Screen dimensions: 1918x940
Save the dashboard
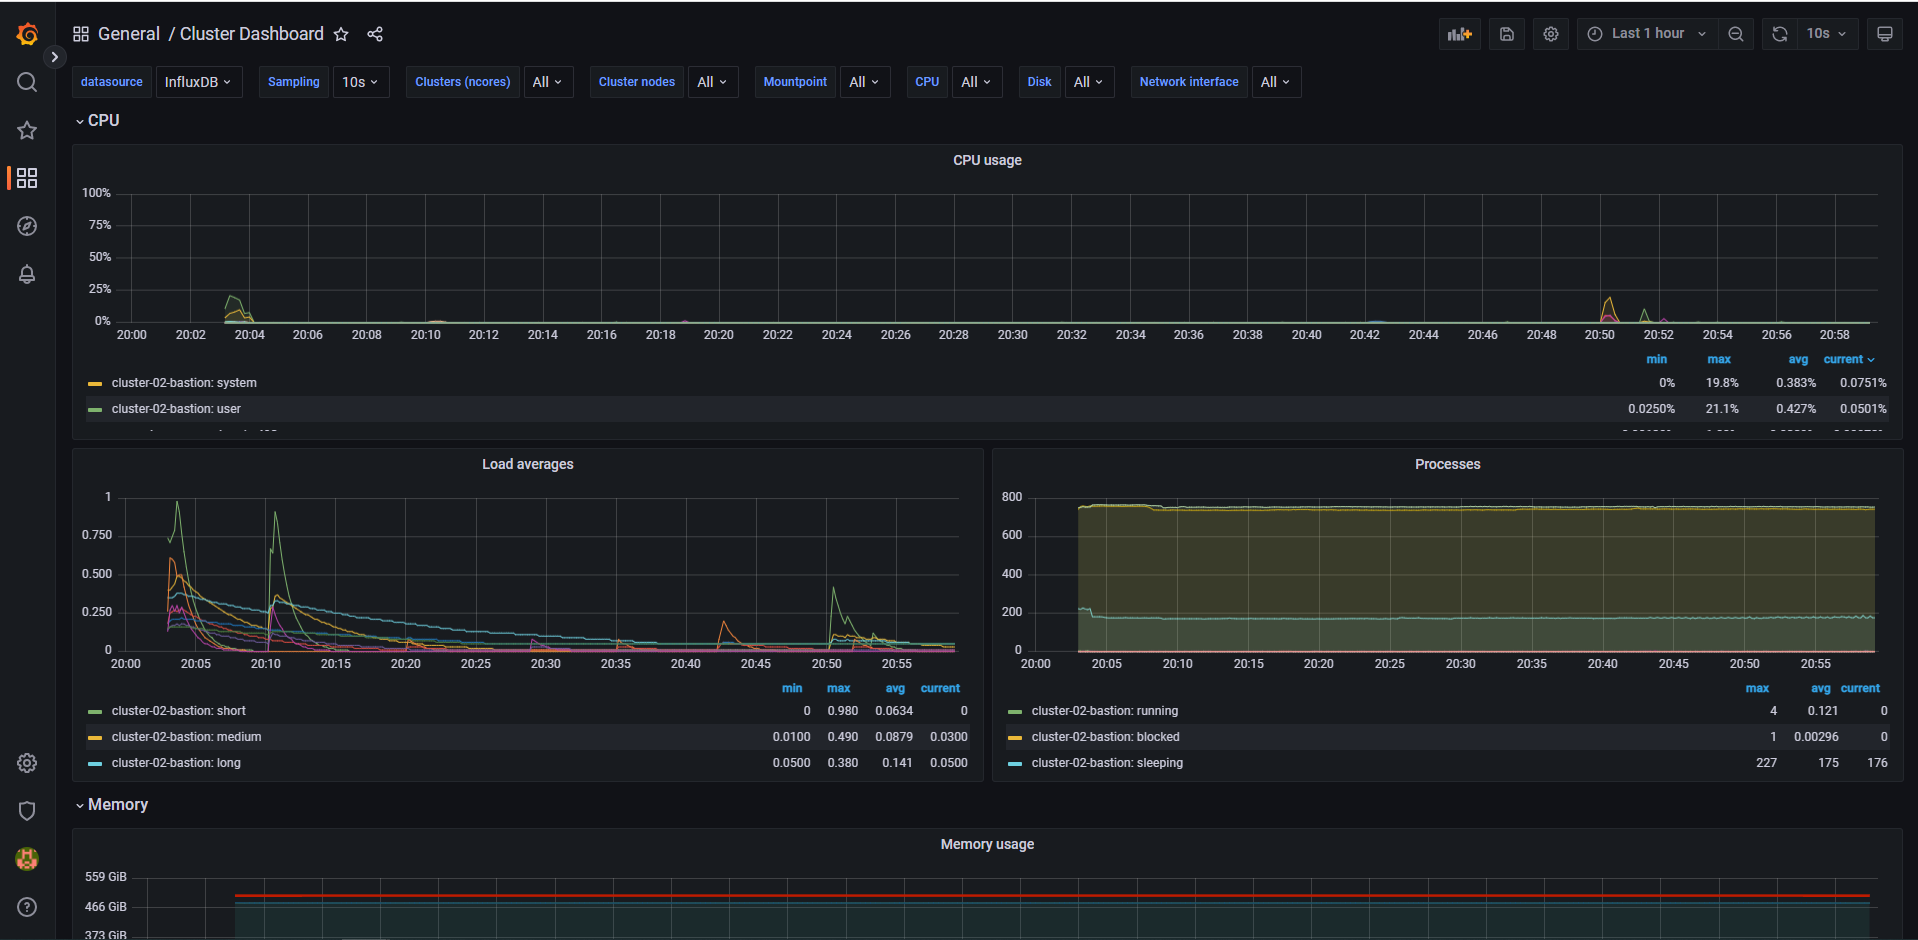click(x=1507, y=34)
